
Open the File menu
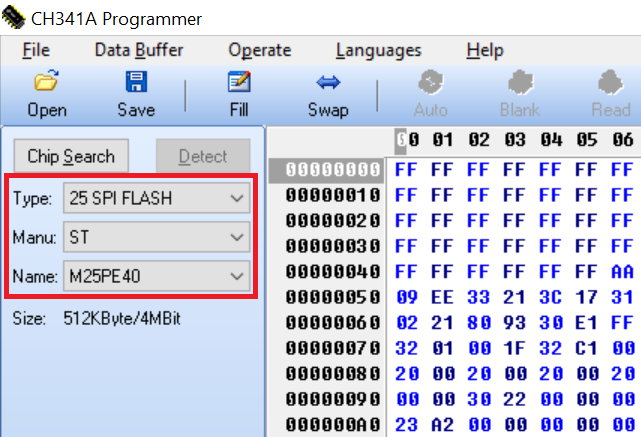click(35, 50)
